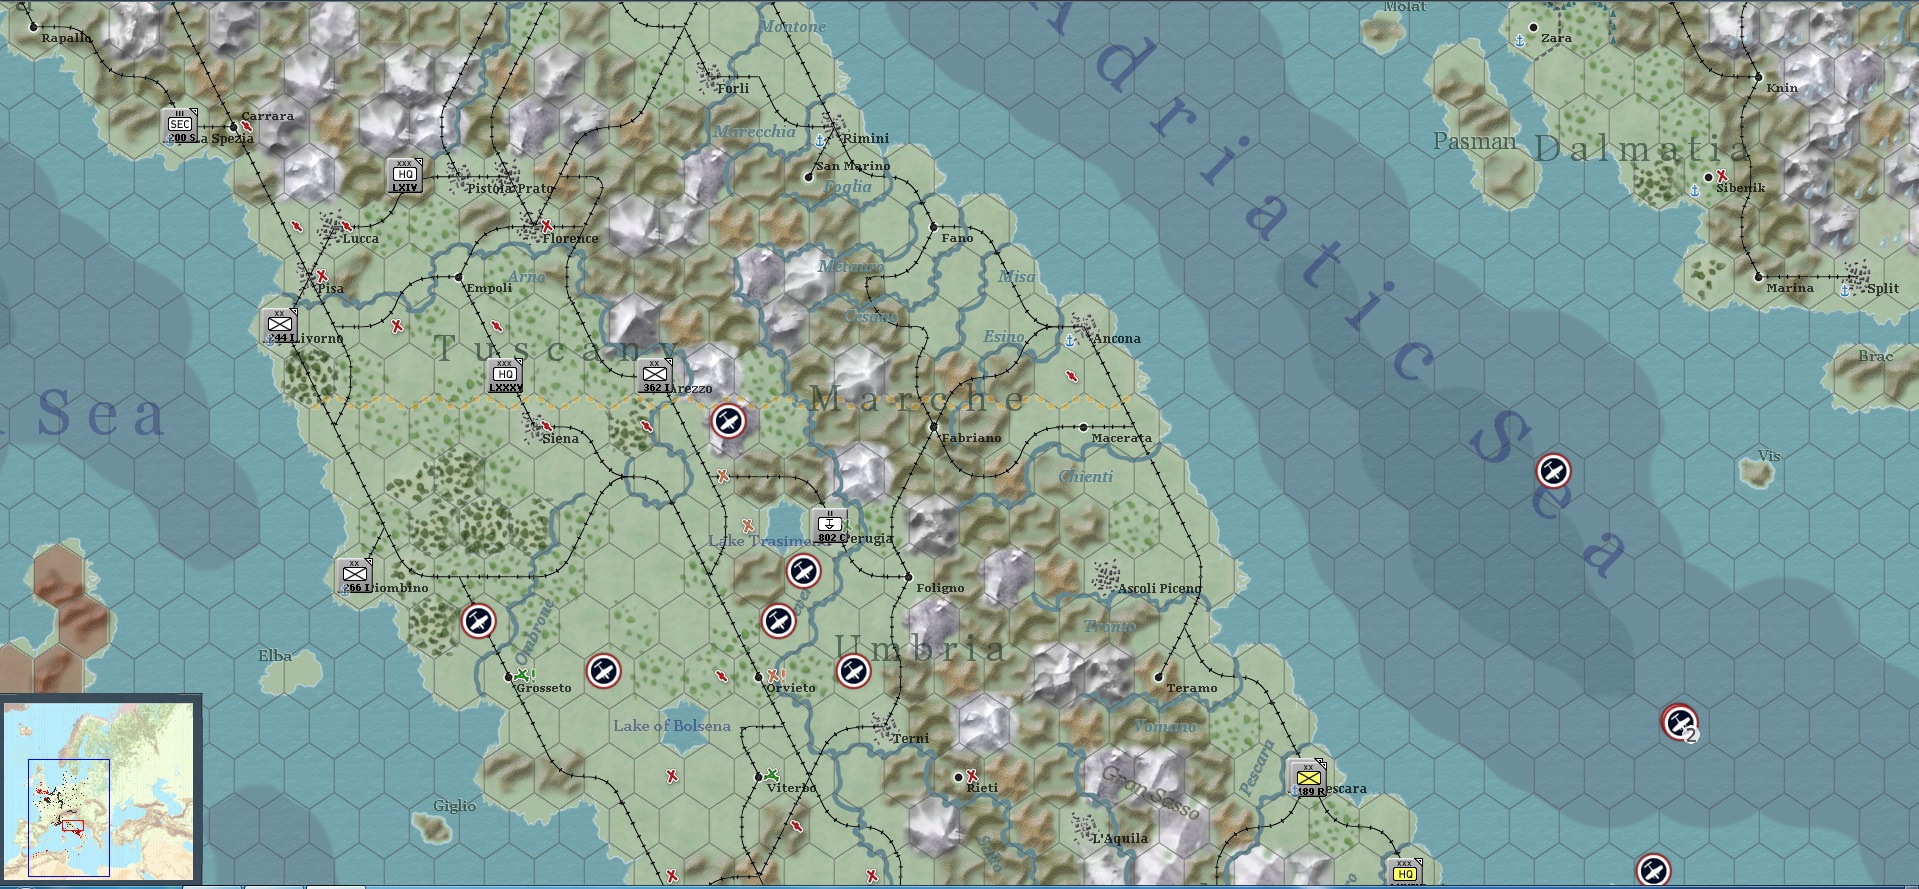Screen dimensions: 1919x889
Task: Click the green marker at Viterbo
Action: 772,775
